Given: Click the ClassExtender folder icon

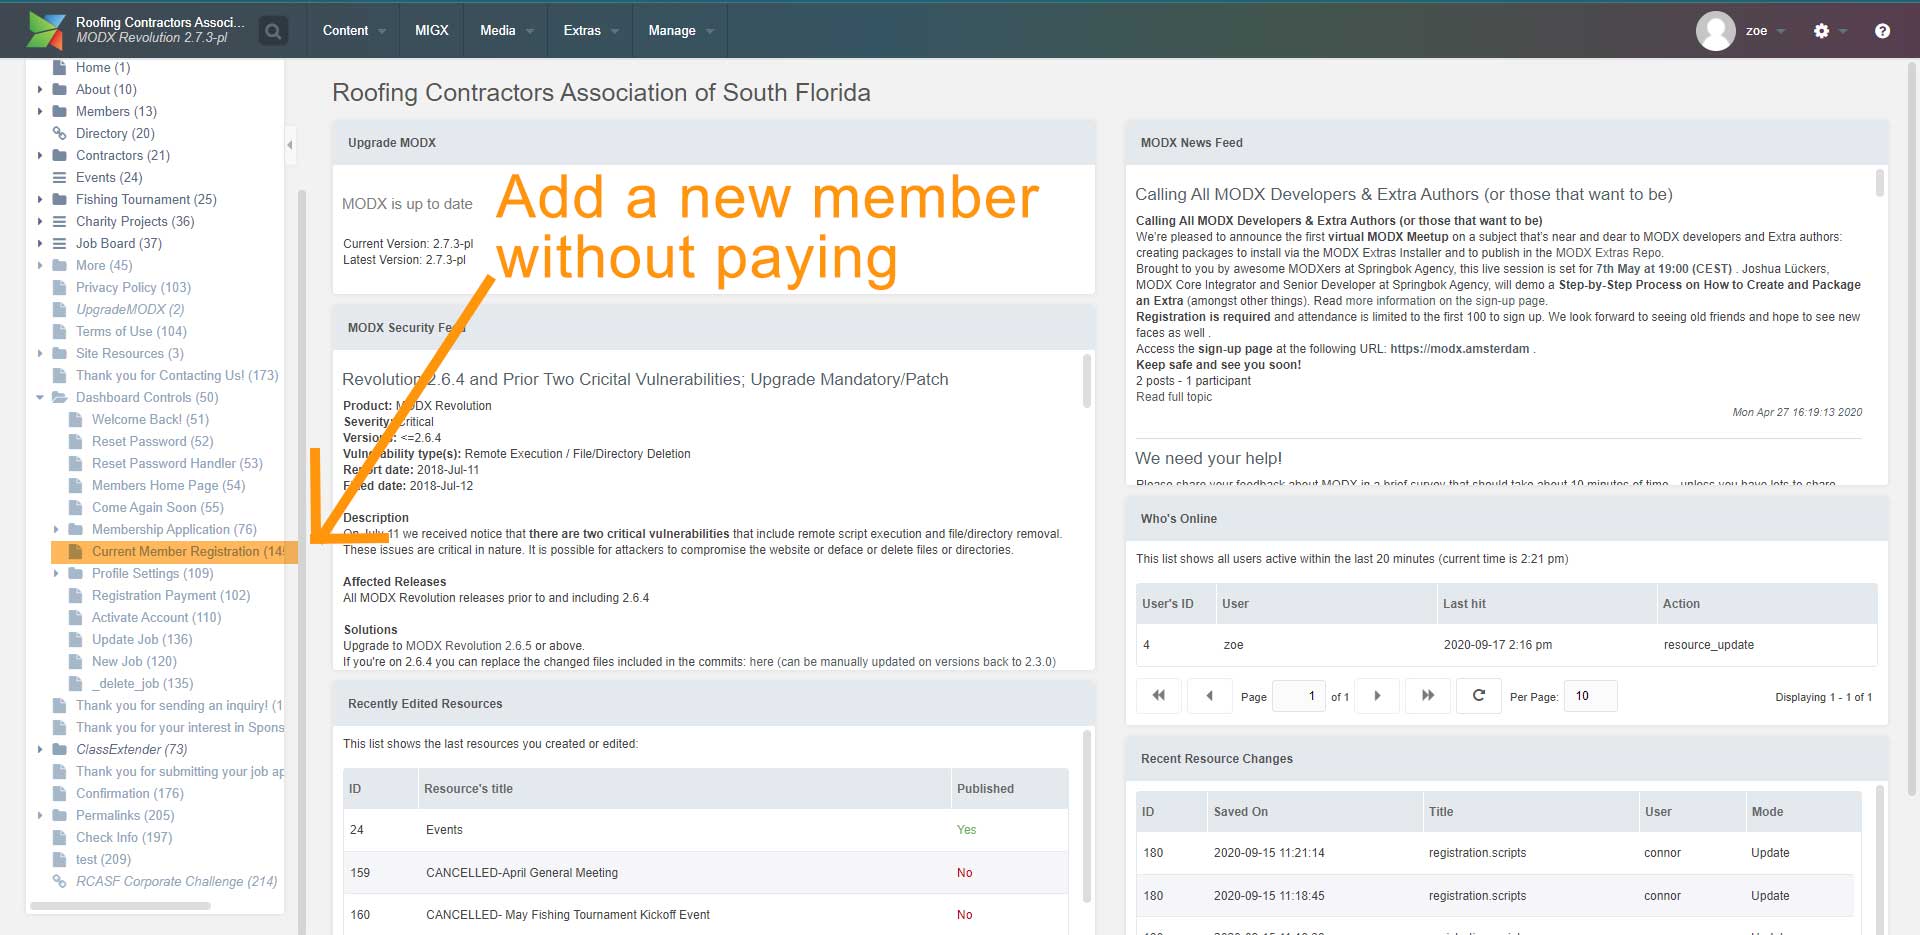Looking at the screenshot, I should click(59, 750).
